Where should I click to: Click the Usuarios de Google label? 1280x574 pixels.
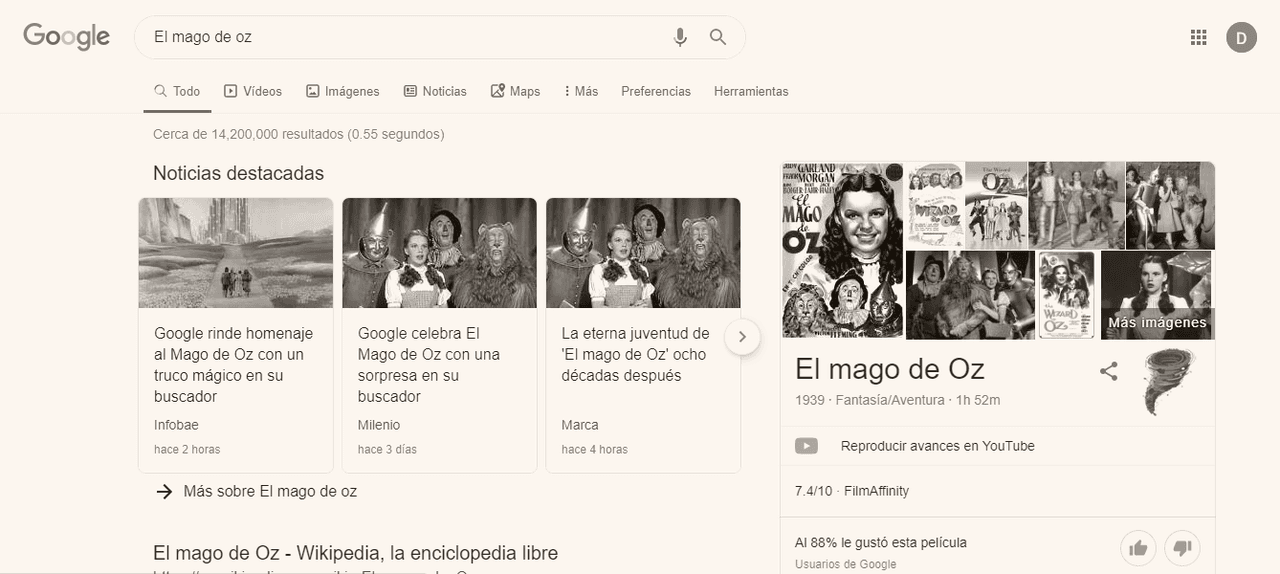coord(845,564)
